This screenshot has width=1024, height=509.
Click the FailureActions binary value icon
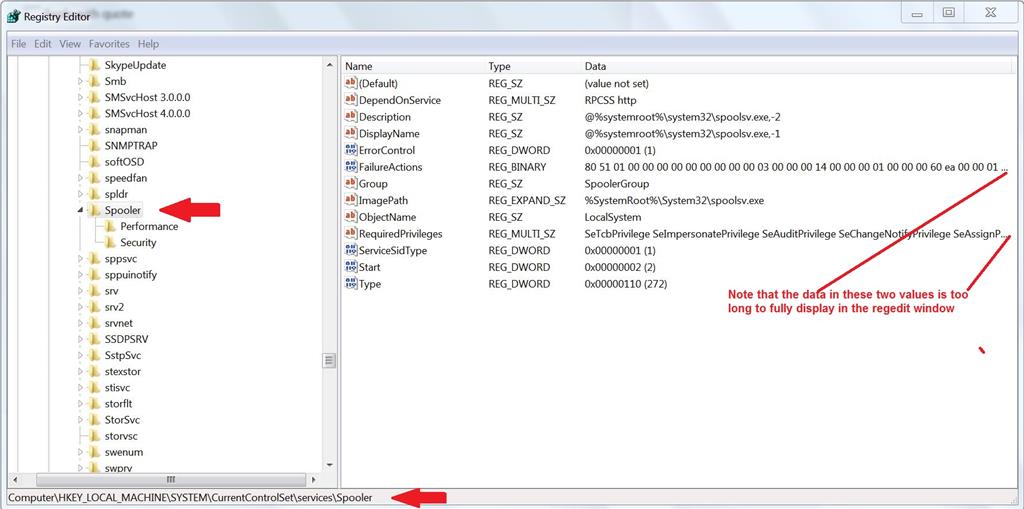point(351,167)
